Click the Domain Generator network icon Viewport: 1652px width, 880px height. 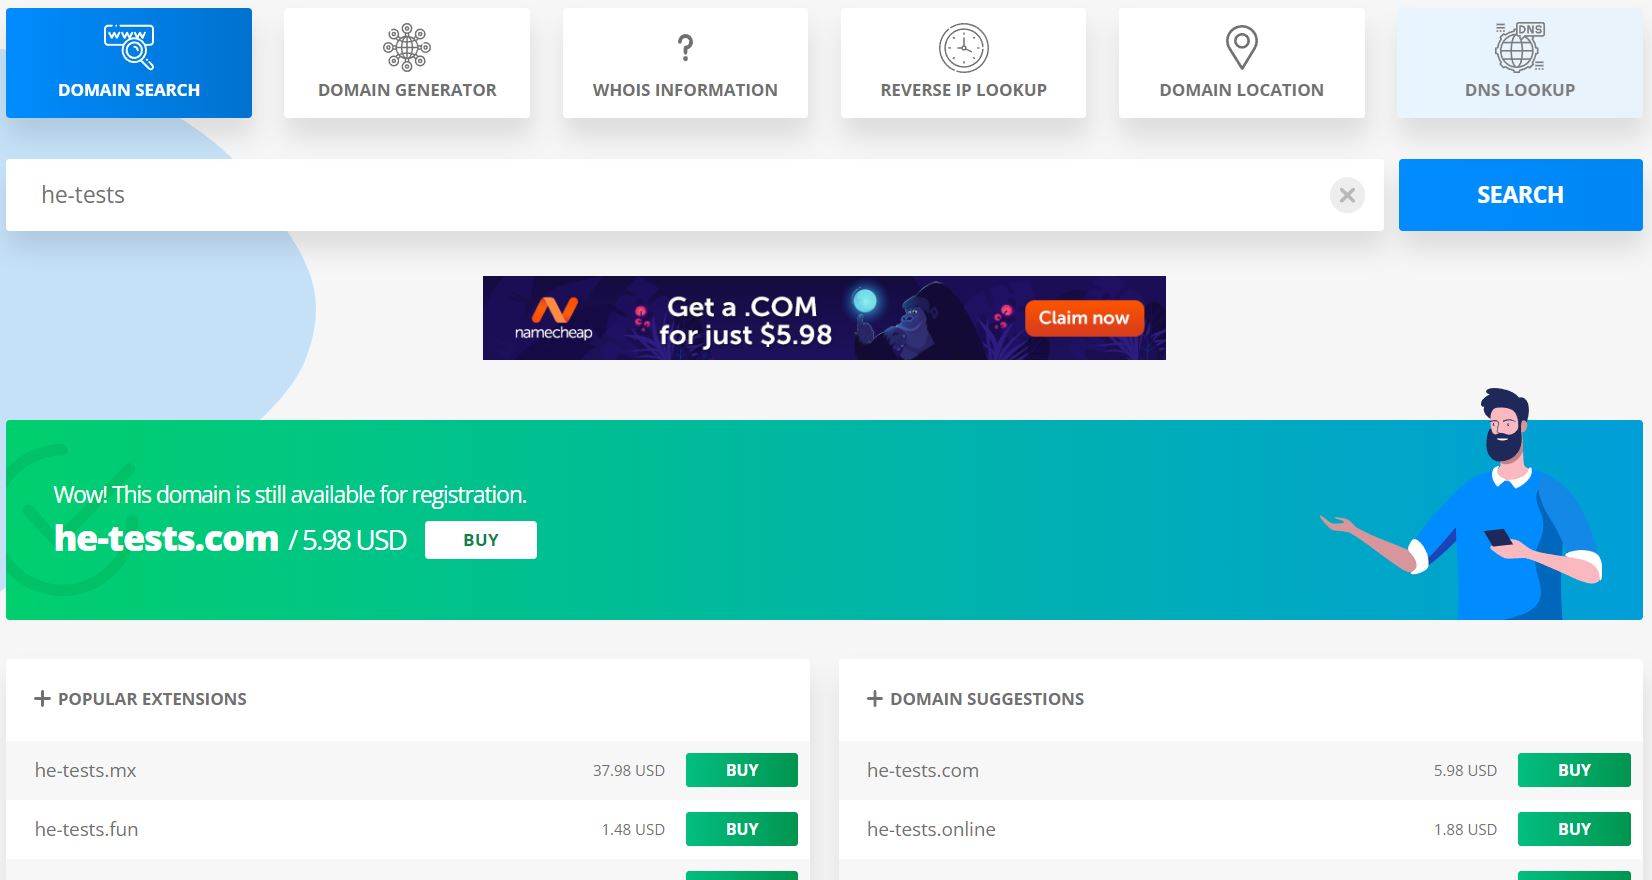407,47
